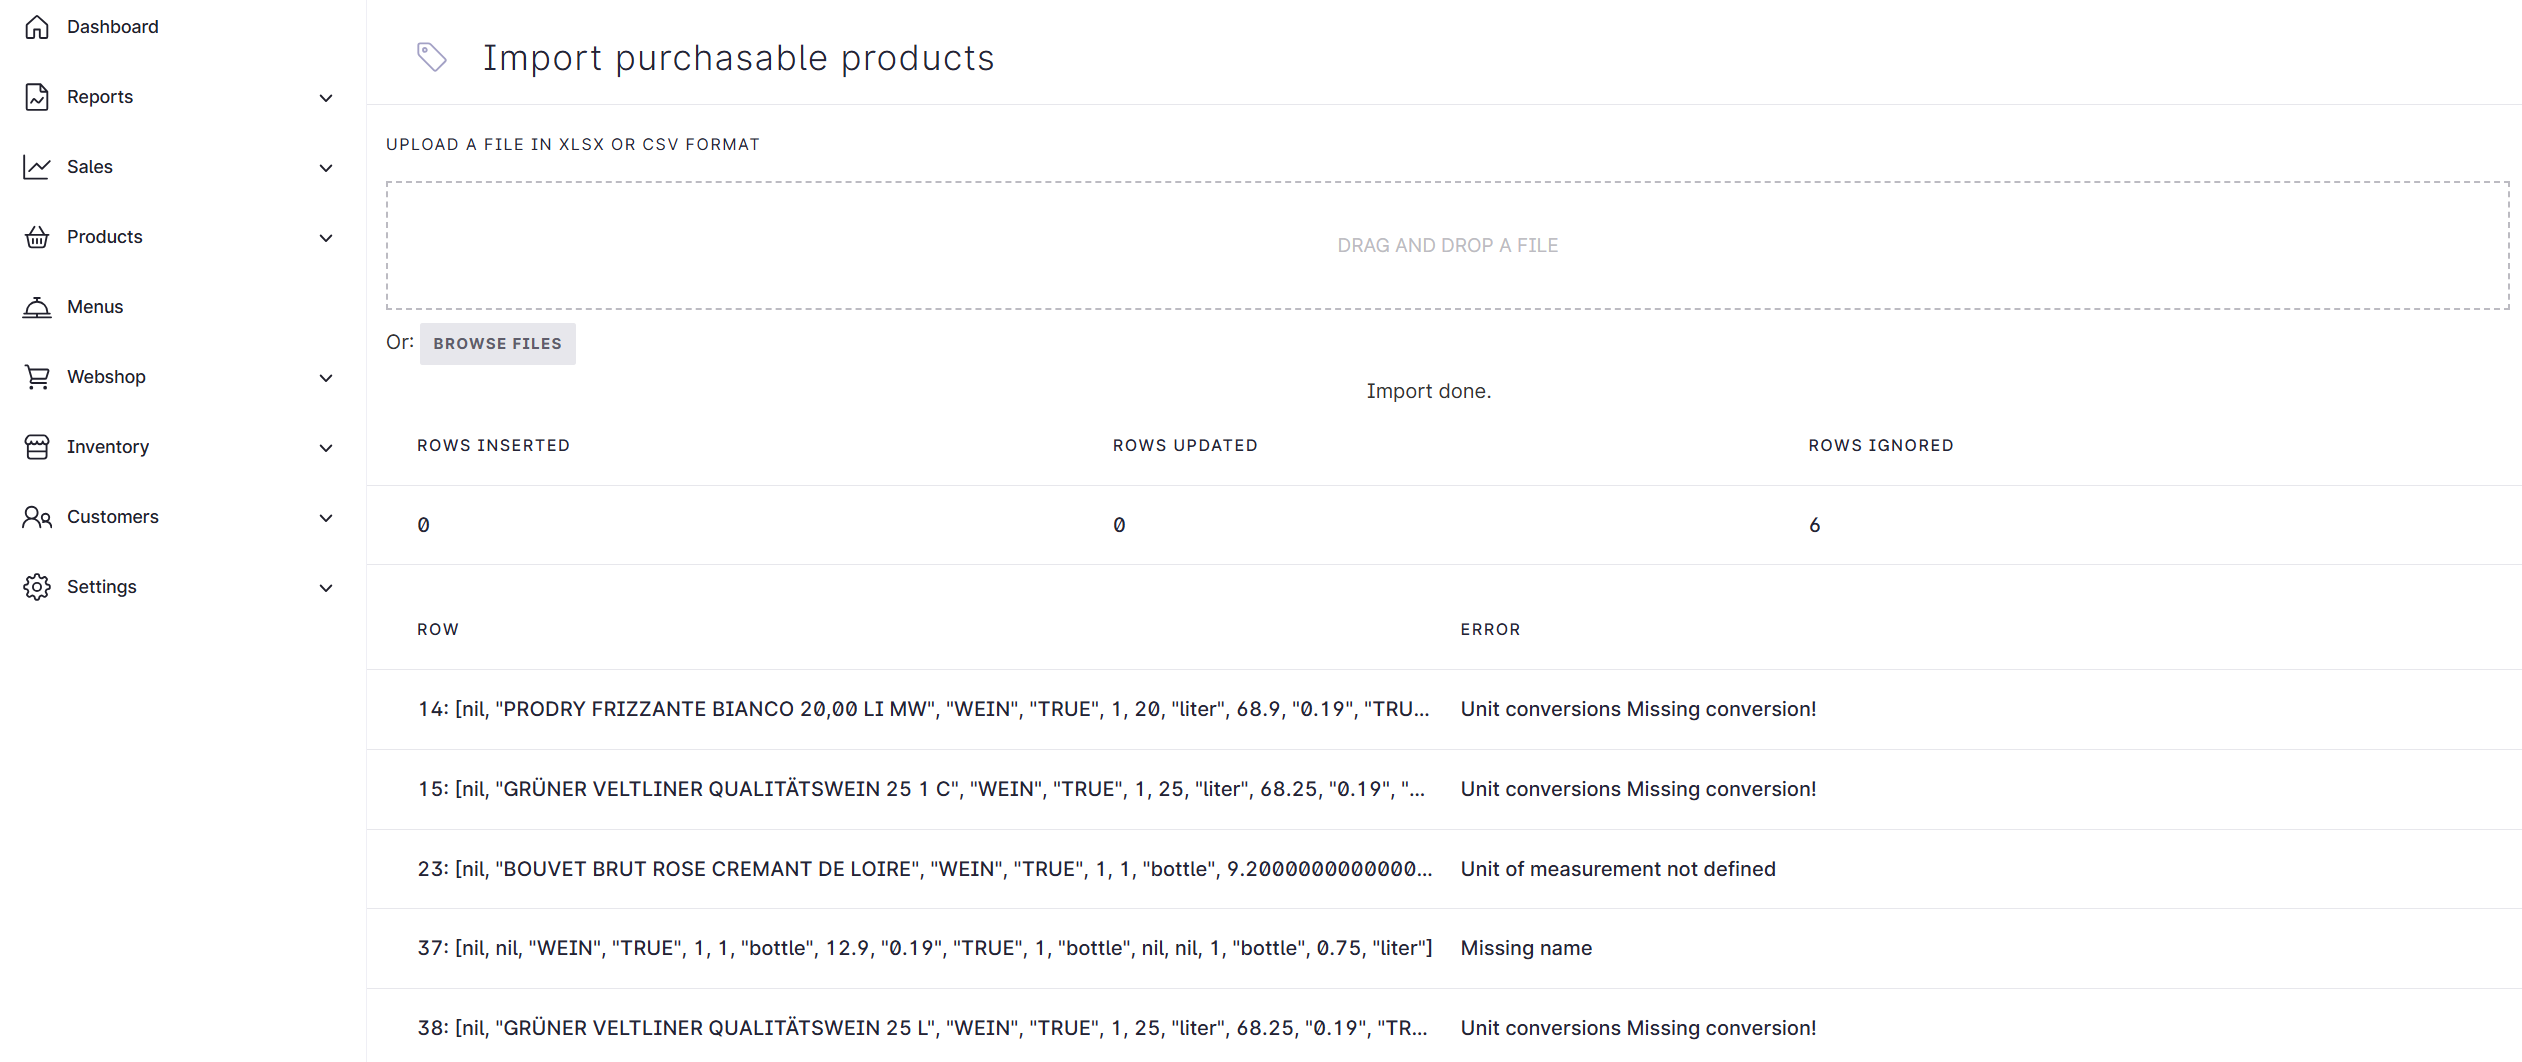Expand the Customers section chevron
The height and width of the screenshot is (1062, 2522).
click(x=326, y=518)
